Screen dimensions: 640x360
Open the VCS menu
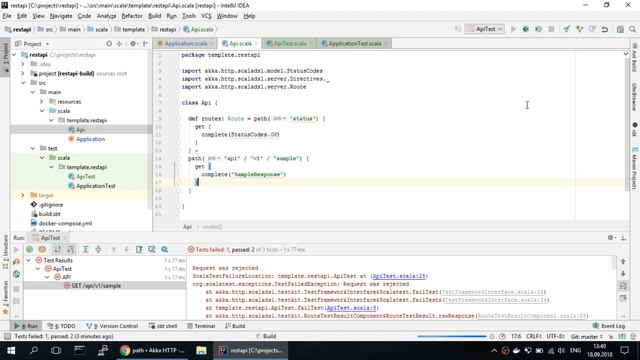click(x=206, y=16)
